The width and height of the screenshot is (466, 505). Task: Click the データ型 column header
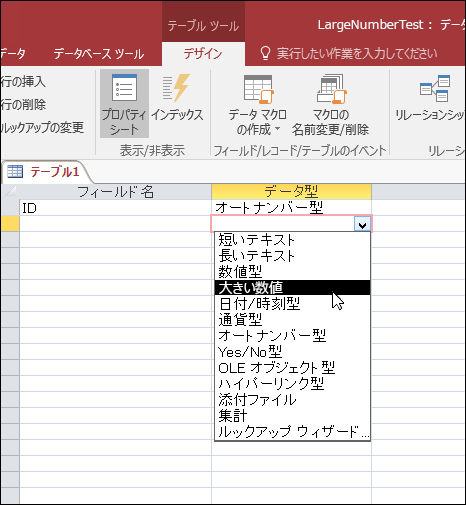[x=291, y=192]
